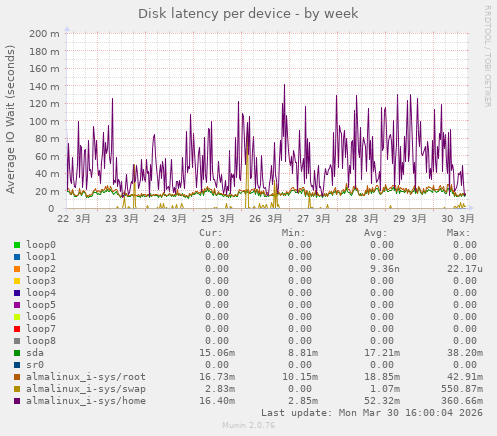
Task: Select the loop1 legend label
Action: click(x=41, y=257)
